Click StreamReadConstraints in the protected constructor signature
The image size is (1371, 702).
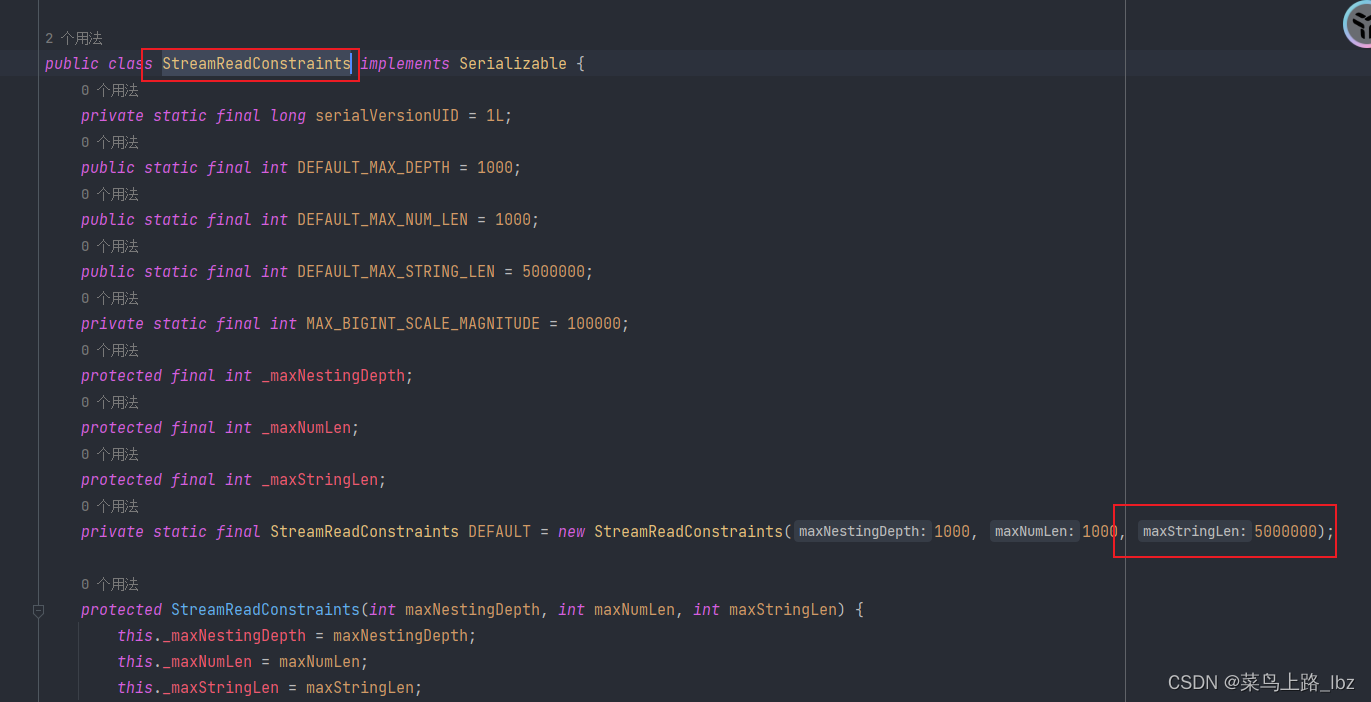[x=265, y=610]
